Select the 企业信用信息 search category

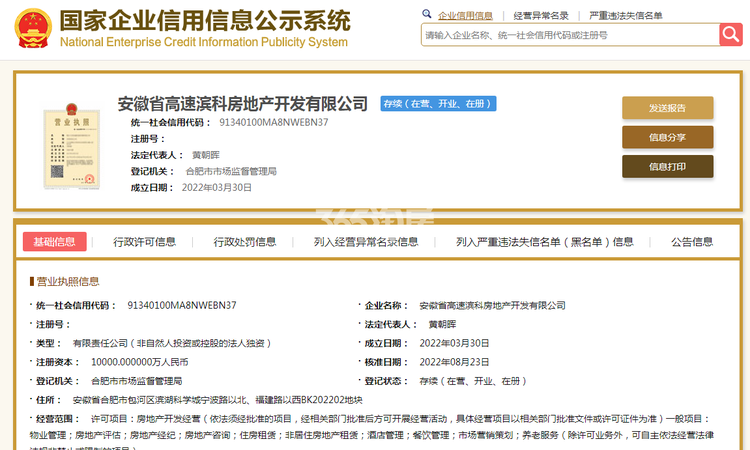pyautogui.click(x=465, y=16)
